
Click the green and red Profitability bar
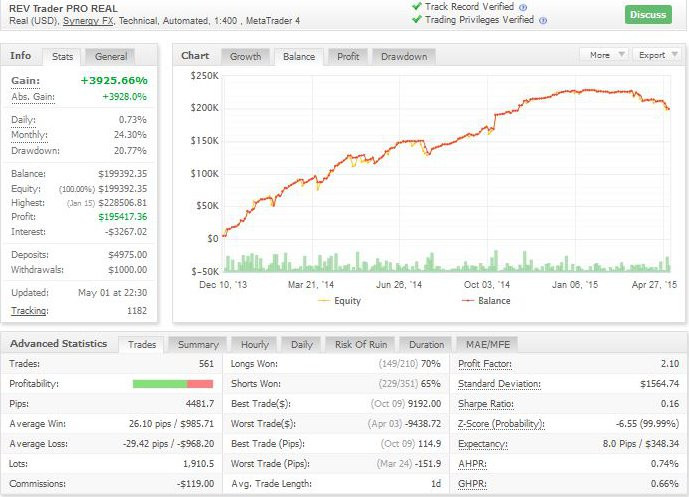tap(173, 384)
